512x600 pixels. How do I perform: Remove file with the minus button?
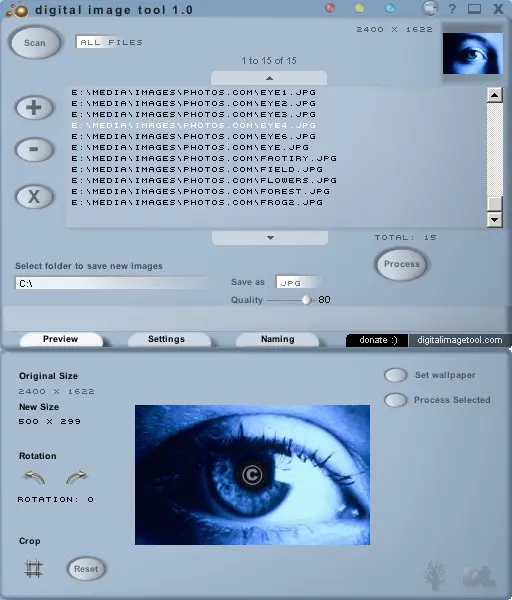[34, 149]
